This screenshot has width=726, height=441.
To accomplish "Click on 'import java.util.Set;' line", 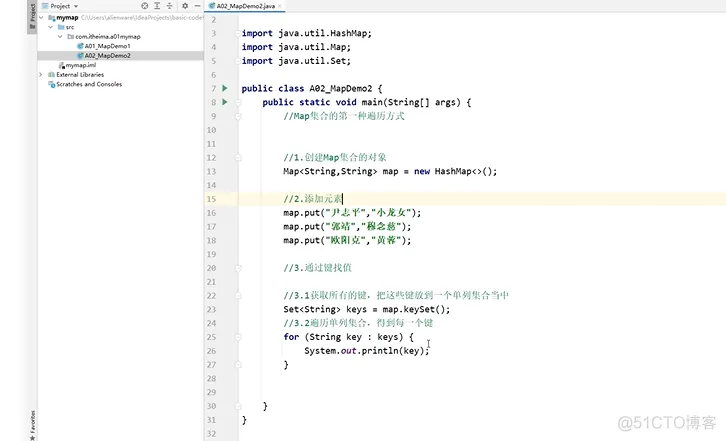I will click(x=296, y=61).
